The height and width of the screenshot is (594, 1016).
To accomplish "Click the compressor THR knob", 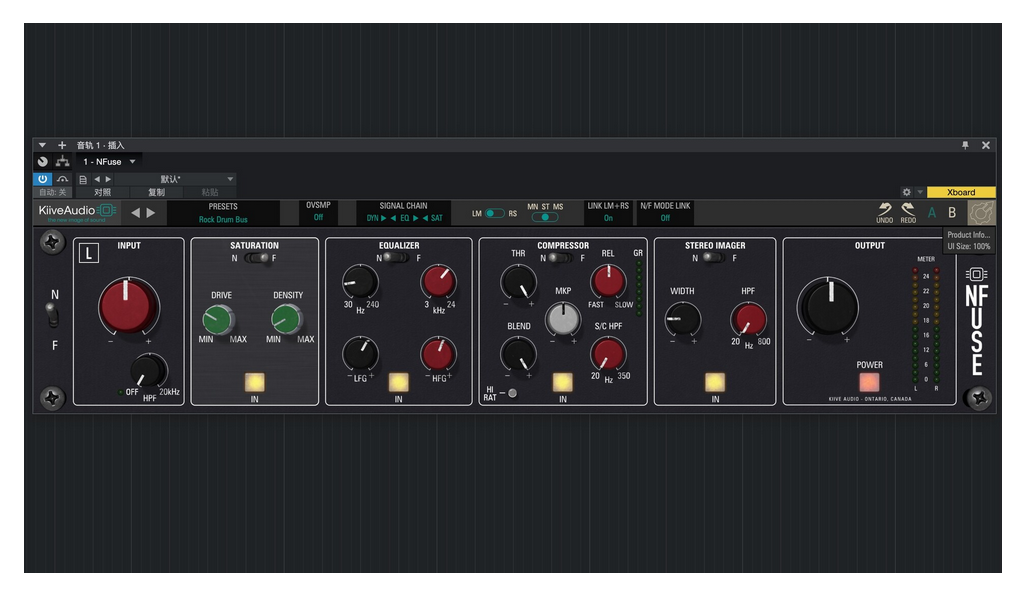I will click(518, 284).
